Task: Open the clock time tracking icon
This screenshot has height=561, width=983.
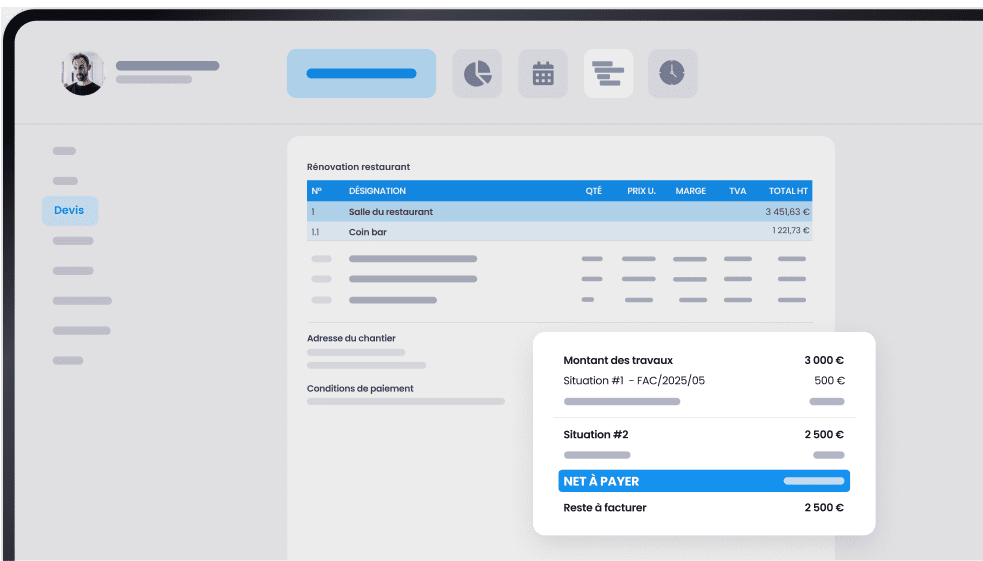Action: (x=672, y=73)
